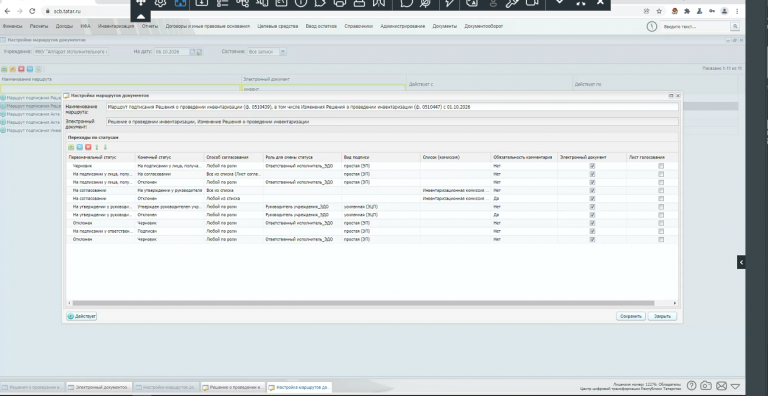Viewport: 768px width, 396px height.
Task: Focus the Введите текст search box
Action: (x=696, y=26)
